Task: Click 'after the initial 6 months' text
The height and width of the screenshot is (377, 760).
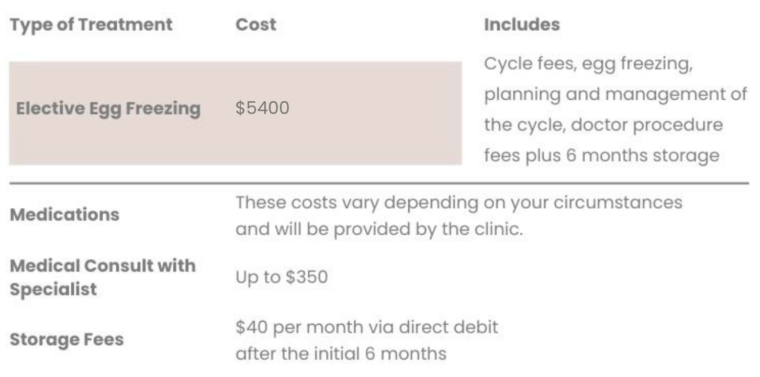Action: (341, 354)
